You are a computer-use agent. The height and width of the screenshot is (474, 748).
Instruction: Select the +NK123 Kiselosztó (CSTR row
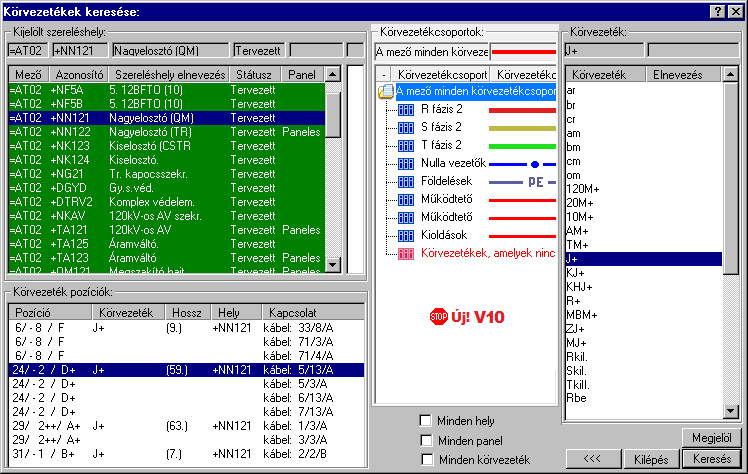(x=167, y=146)
